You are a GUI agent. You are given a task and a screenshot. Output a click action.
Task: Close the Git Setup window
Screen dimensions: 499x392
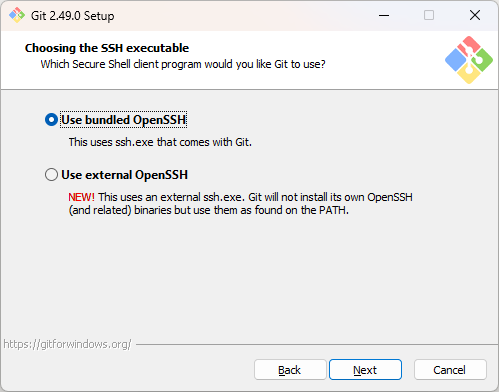(x=475, y=15)
